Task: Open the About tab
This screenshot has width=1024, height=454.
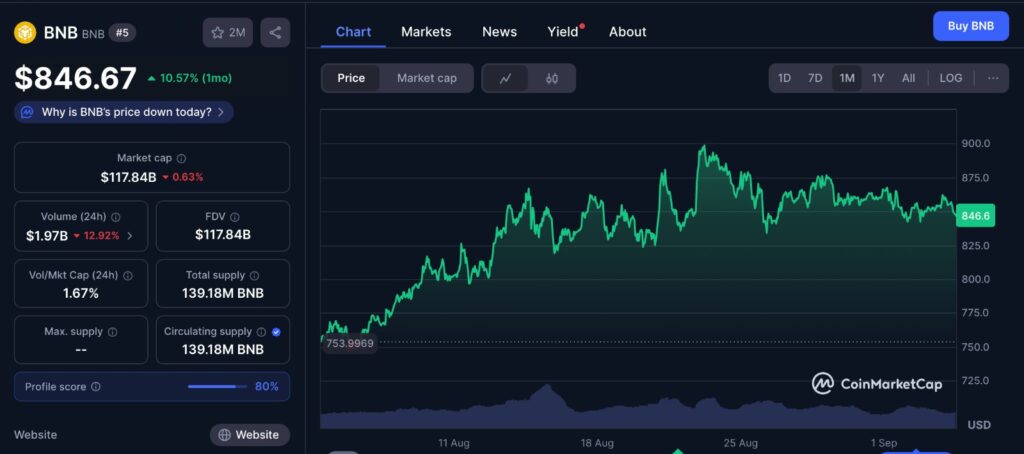Action: pyautogui.click(x=628, y=31)
